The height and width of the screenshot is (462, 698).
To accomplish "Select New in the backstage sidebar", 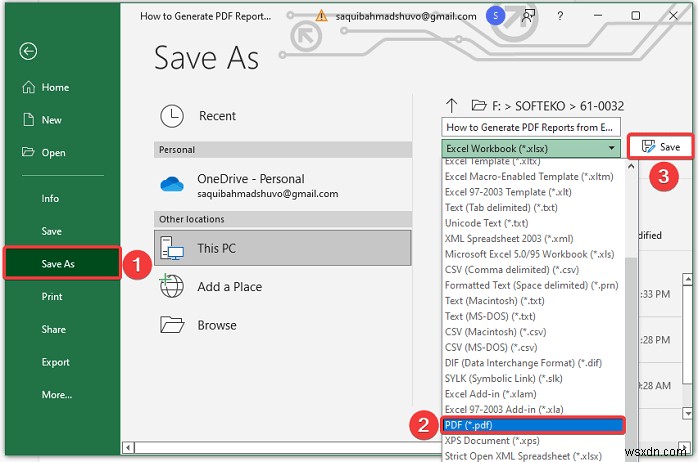I will tap(42, 120).
